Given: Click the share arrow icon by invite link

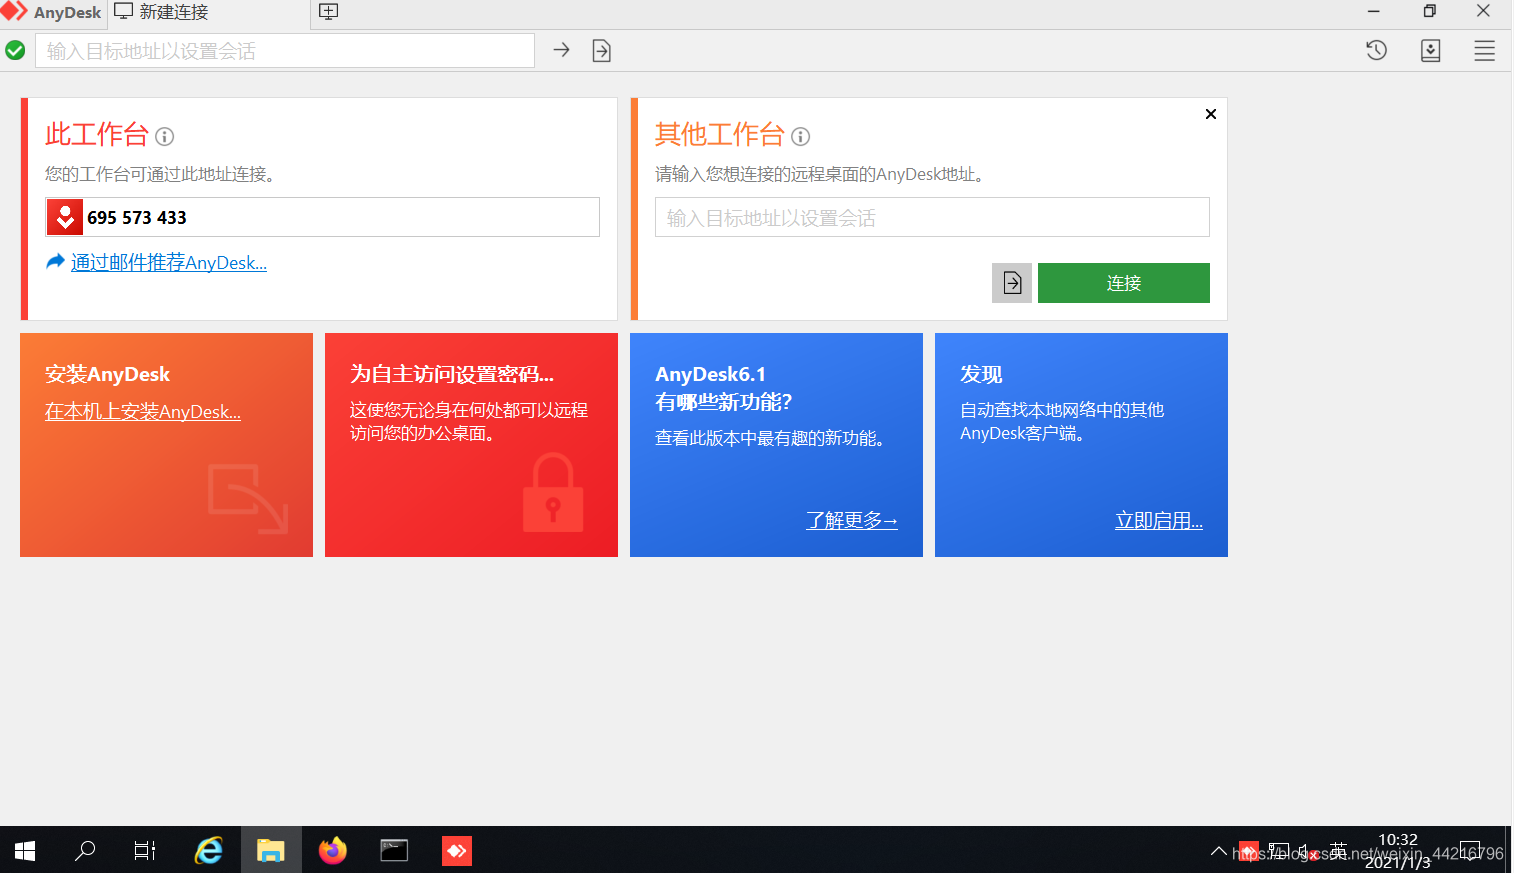Looking at the screenshot, I should click(x=55, y=261).
